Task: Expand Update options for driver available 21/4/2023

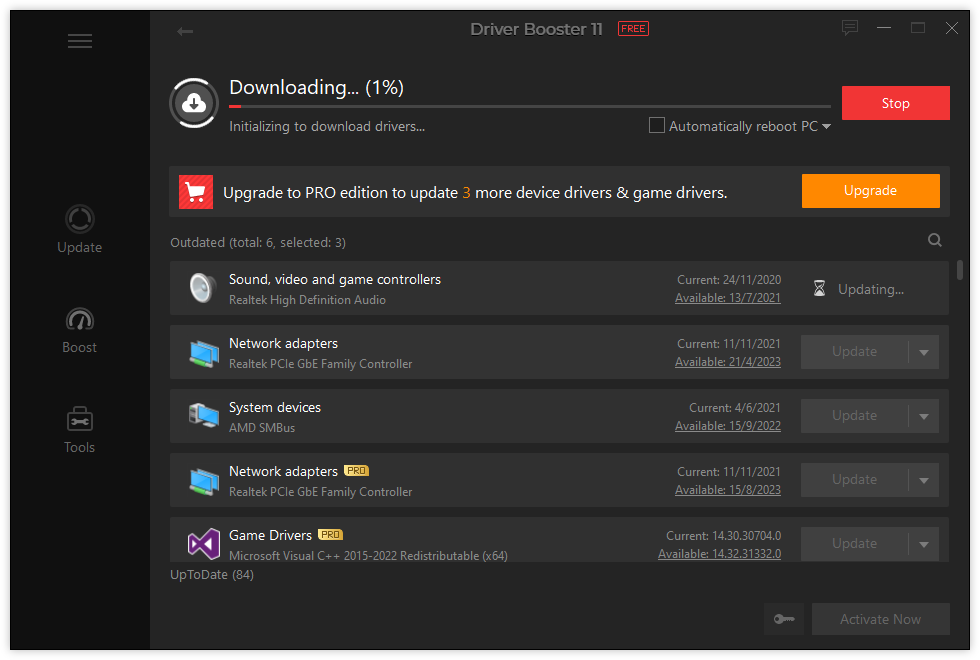Action: 924,352
